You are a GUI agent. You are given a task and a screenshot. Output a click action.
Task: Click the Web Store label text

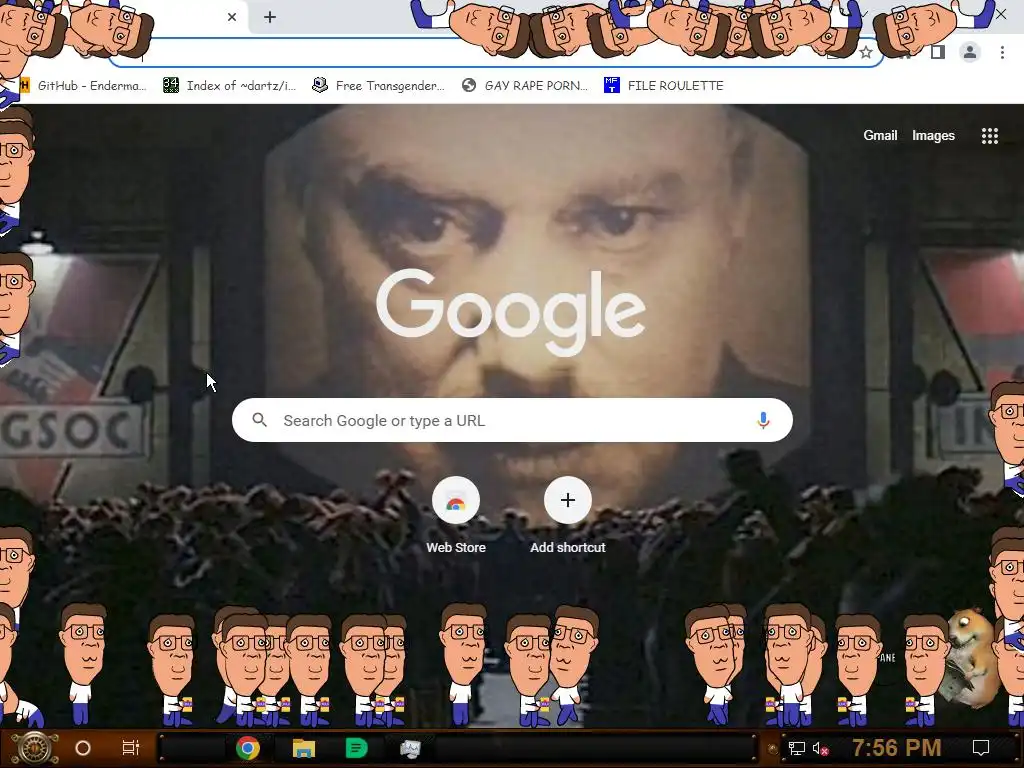(456, 547)
